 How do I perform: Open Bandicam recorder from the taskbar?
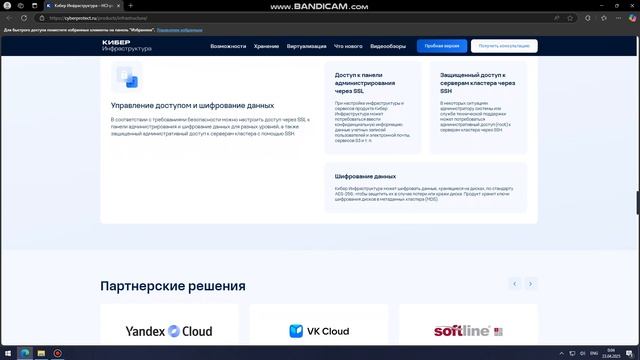tap(58, 353)
